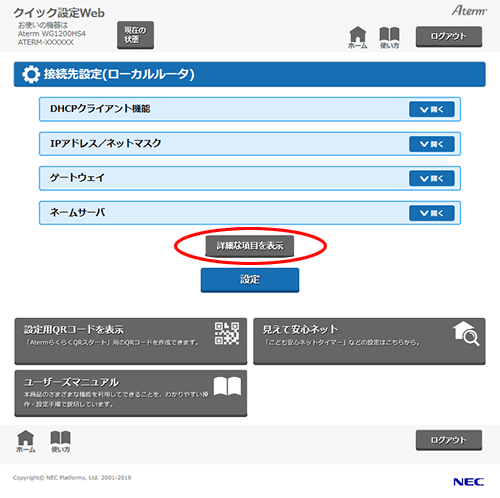Click the ネームサーバ heading text
The height and width of the screenshot is (498, 500).
[x=77, y=212]
